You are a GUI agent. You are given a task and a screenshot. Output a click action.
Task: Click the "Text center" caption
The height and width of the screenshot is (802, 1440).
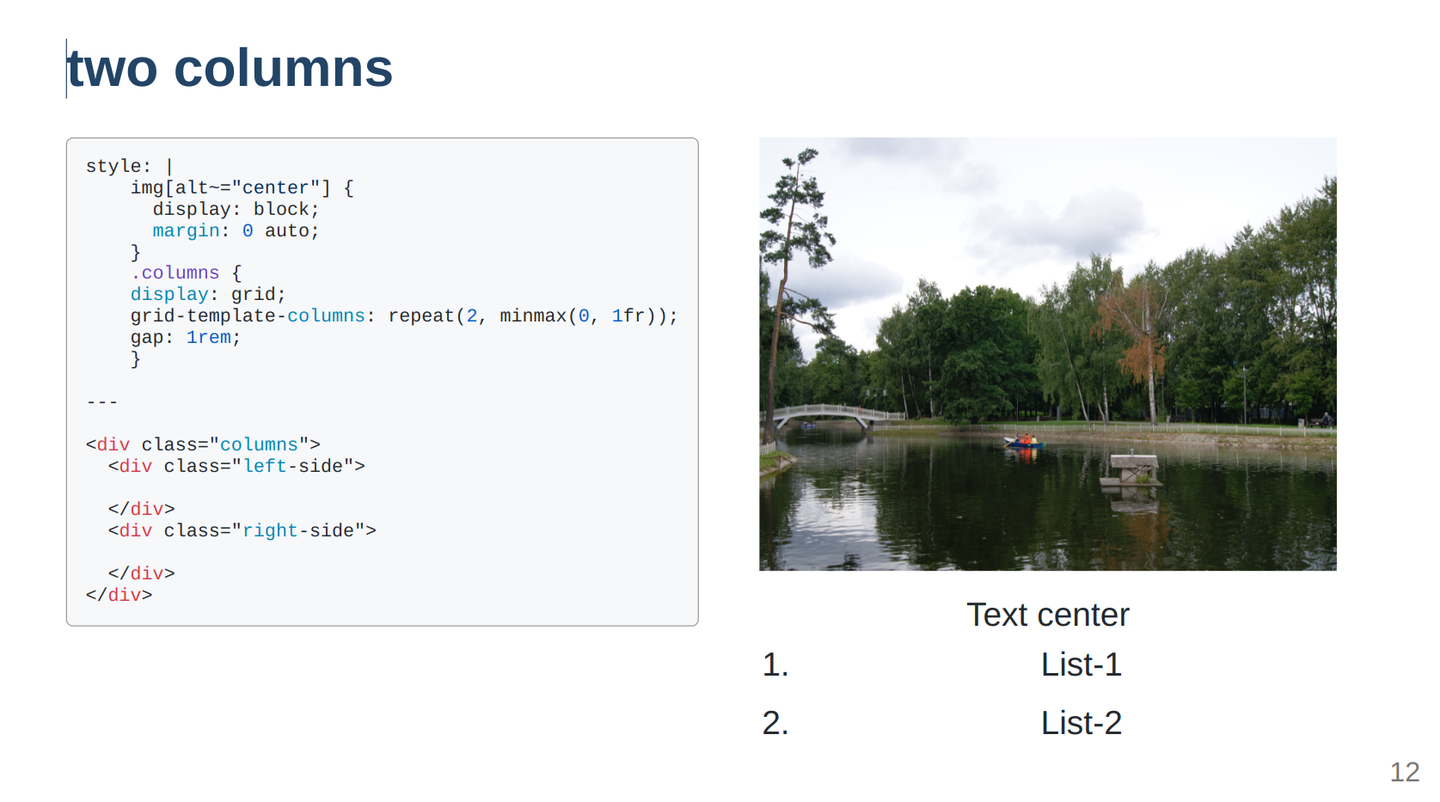click(x=1047, y=614)
